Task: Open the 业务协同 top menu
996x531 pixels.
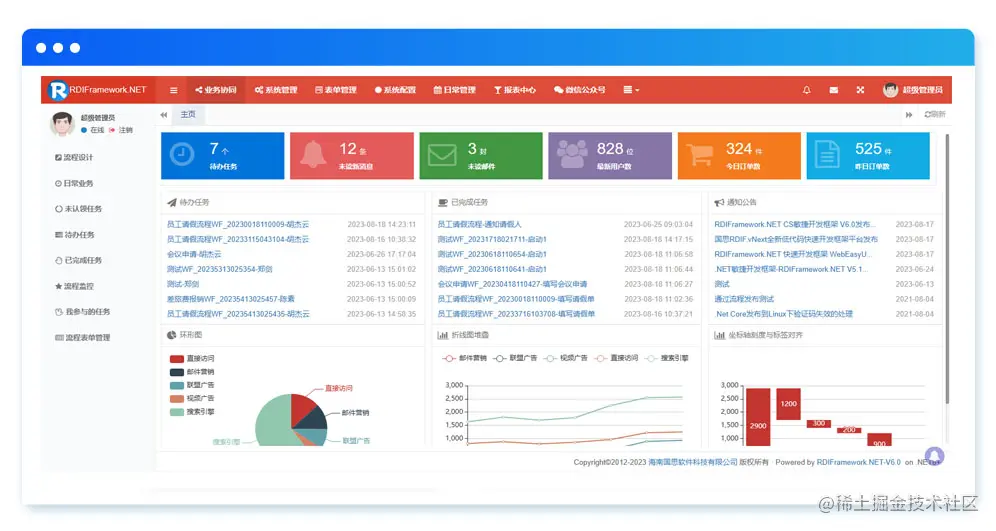Action: tap(216, 90)
